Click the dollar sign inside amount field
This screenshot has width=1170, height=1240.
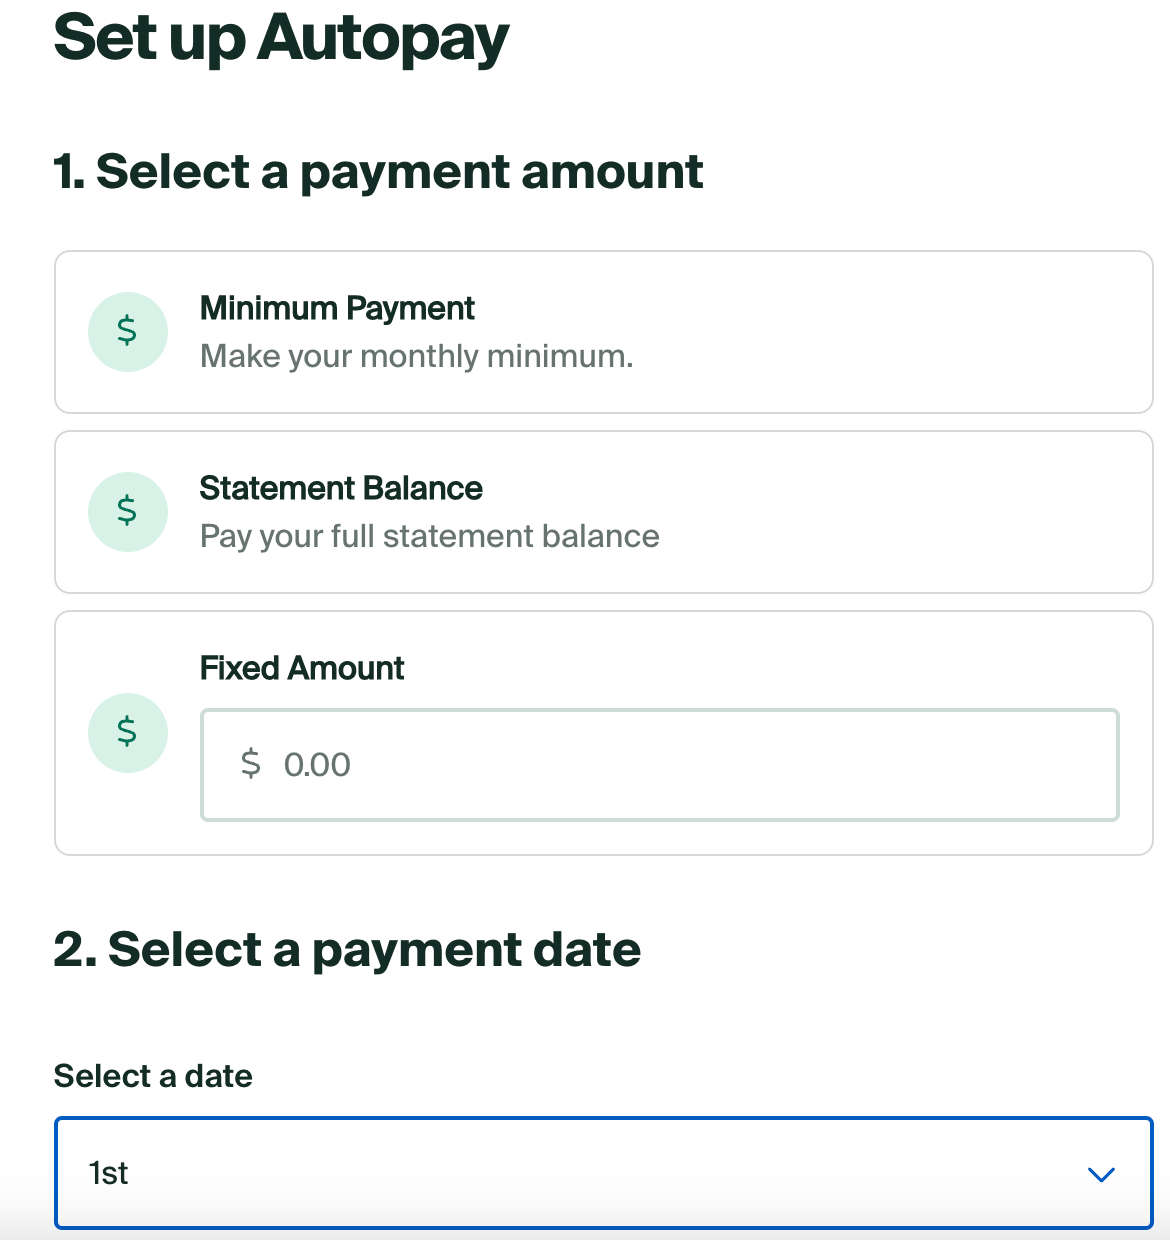click(250, 764)
